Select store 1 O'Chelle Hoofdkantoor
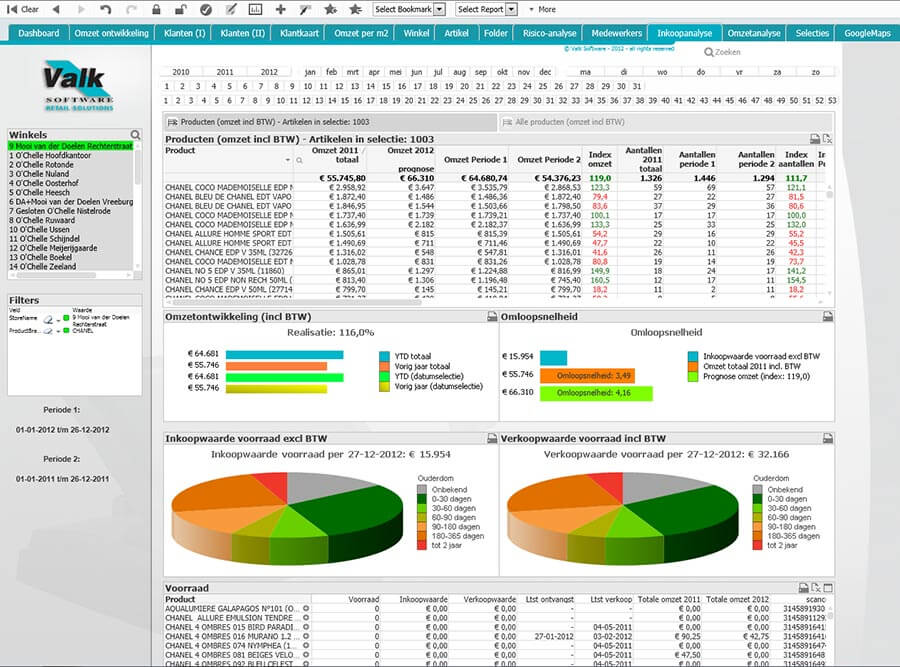Screen dimensions: 900x667 [71, 156]
